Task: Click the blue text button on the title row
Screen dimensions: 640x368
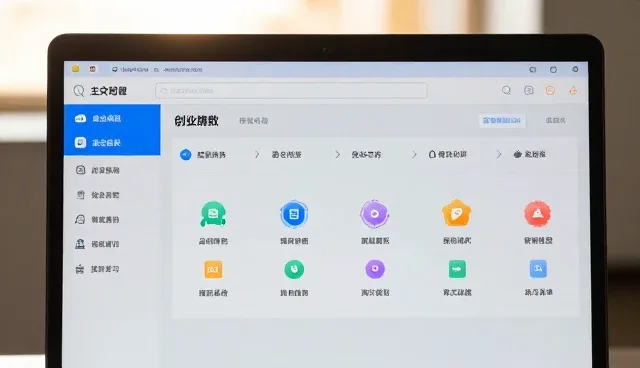Action: coord(502,120)
